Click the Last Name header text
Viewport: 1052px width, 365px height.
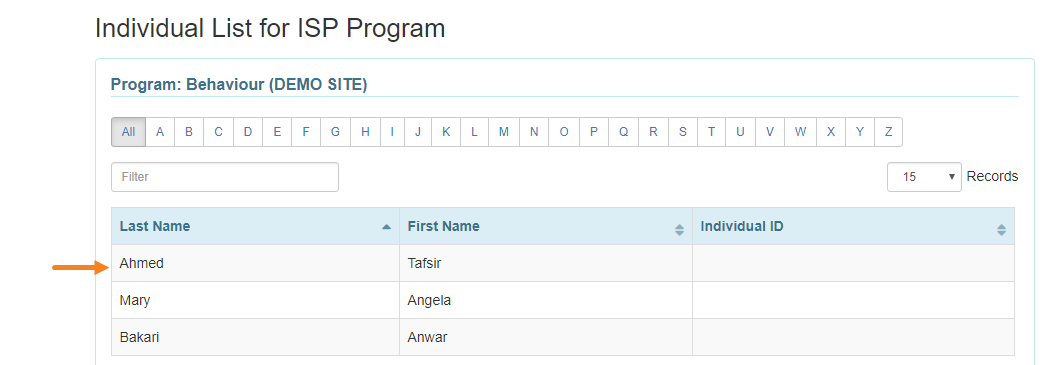(154, 226)
